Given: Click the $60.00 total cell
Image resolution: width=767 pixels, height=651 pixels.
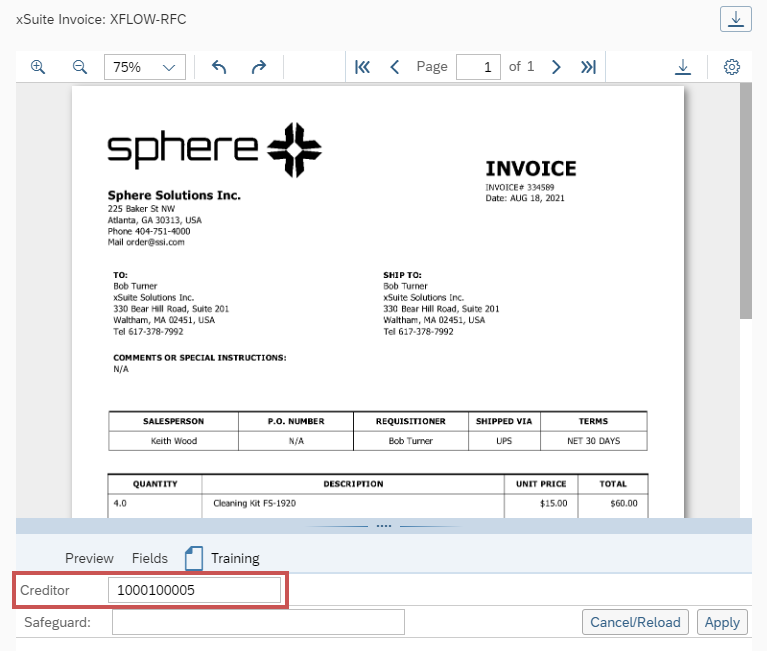Looking at the screenshot, I should click(624, 503).
